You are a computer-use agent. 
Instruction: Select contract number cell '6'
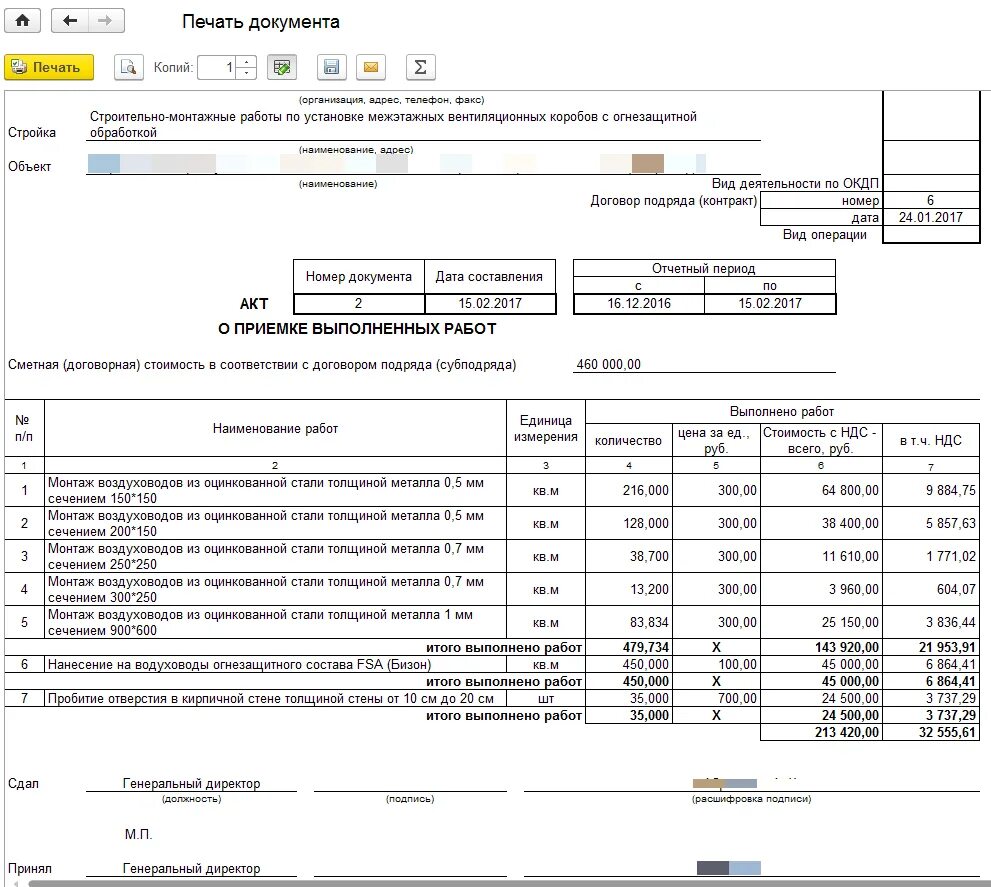coord(930,200)
